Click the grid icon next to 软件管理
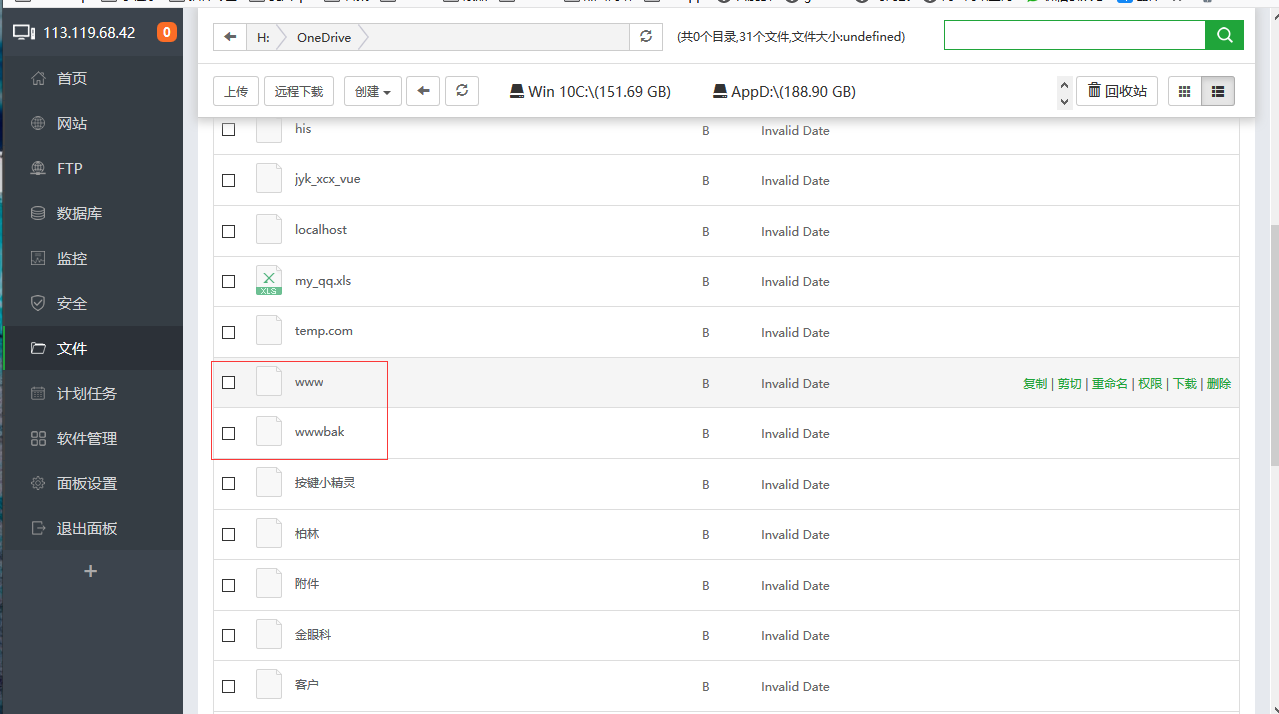Image resolution: width=1279 pixels, height=714 pixels. [x=38, y=438]
